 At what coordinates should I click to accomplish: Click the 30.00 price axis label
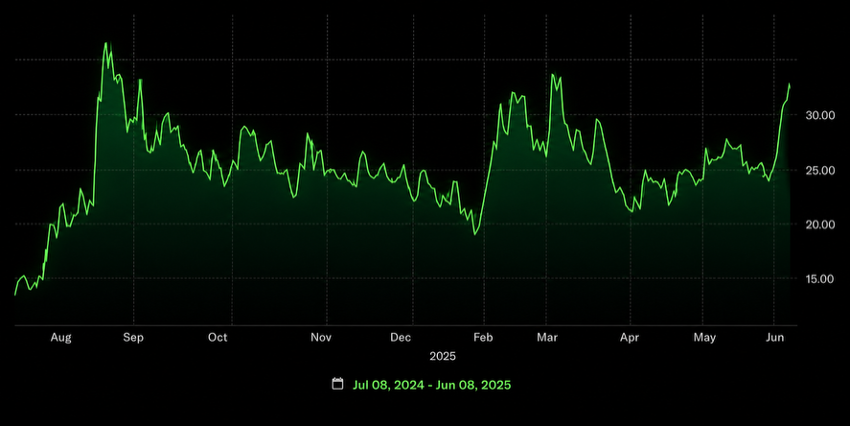point(820,115)
